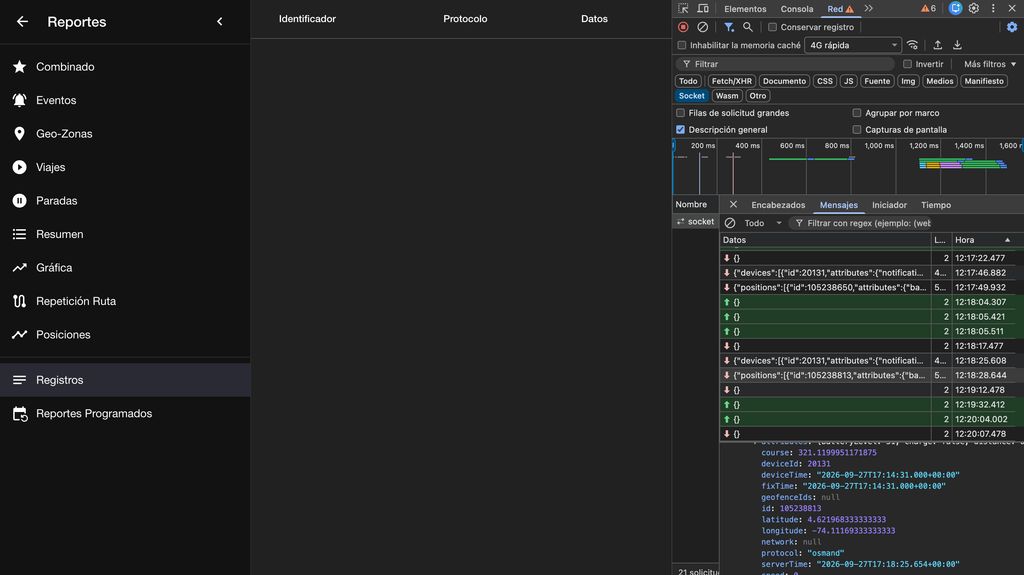Filter by CSS requests
Image resolution: width=1024 pixels, height=575 pixels.
point(825,81)
